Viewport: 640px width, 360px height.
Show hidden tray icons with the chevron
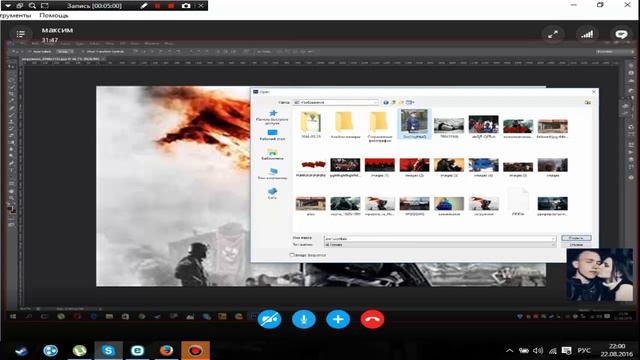point(509,351)
